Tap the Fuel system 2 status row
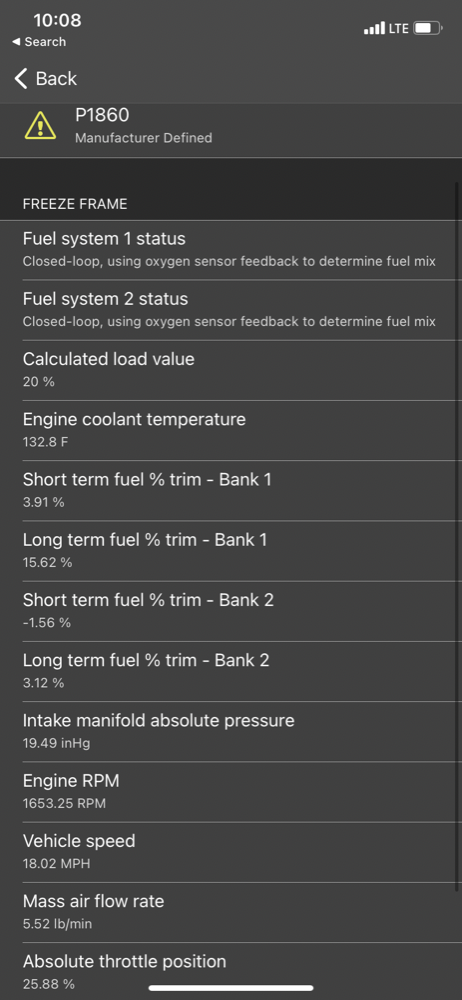 pos(231,310)
